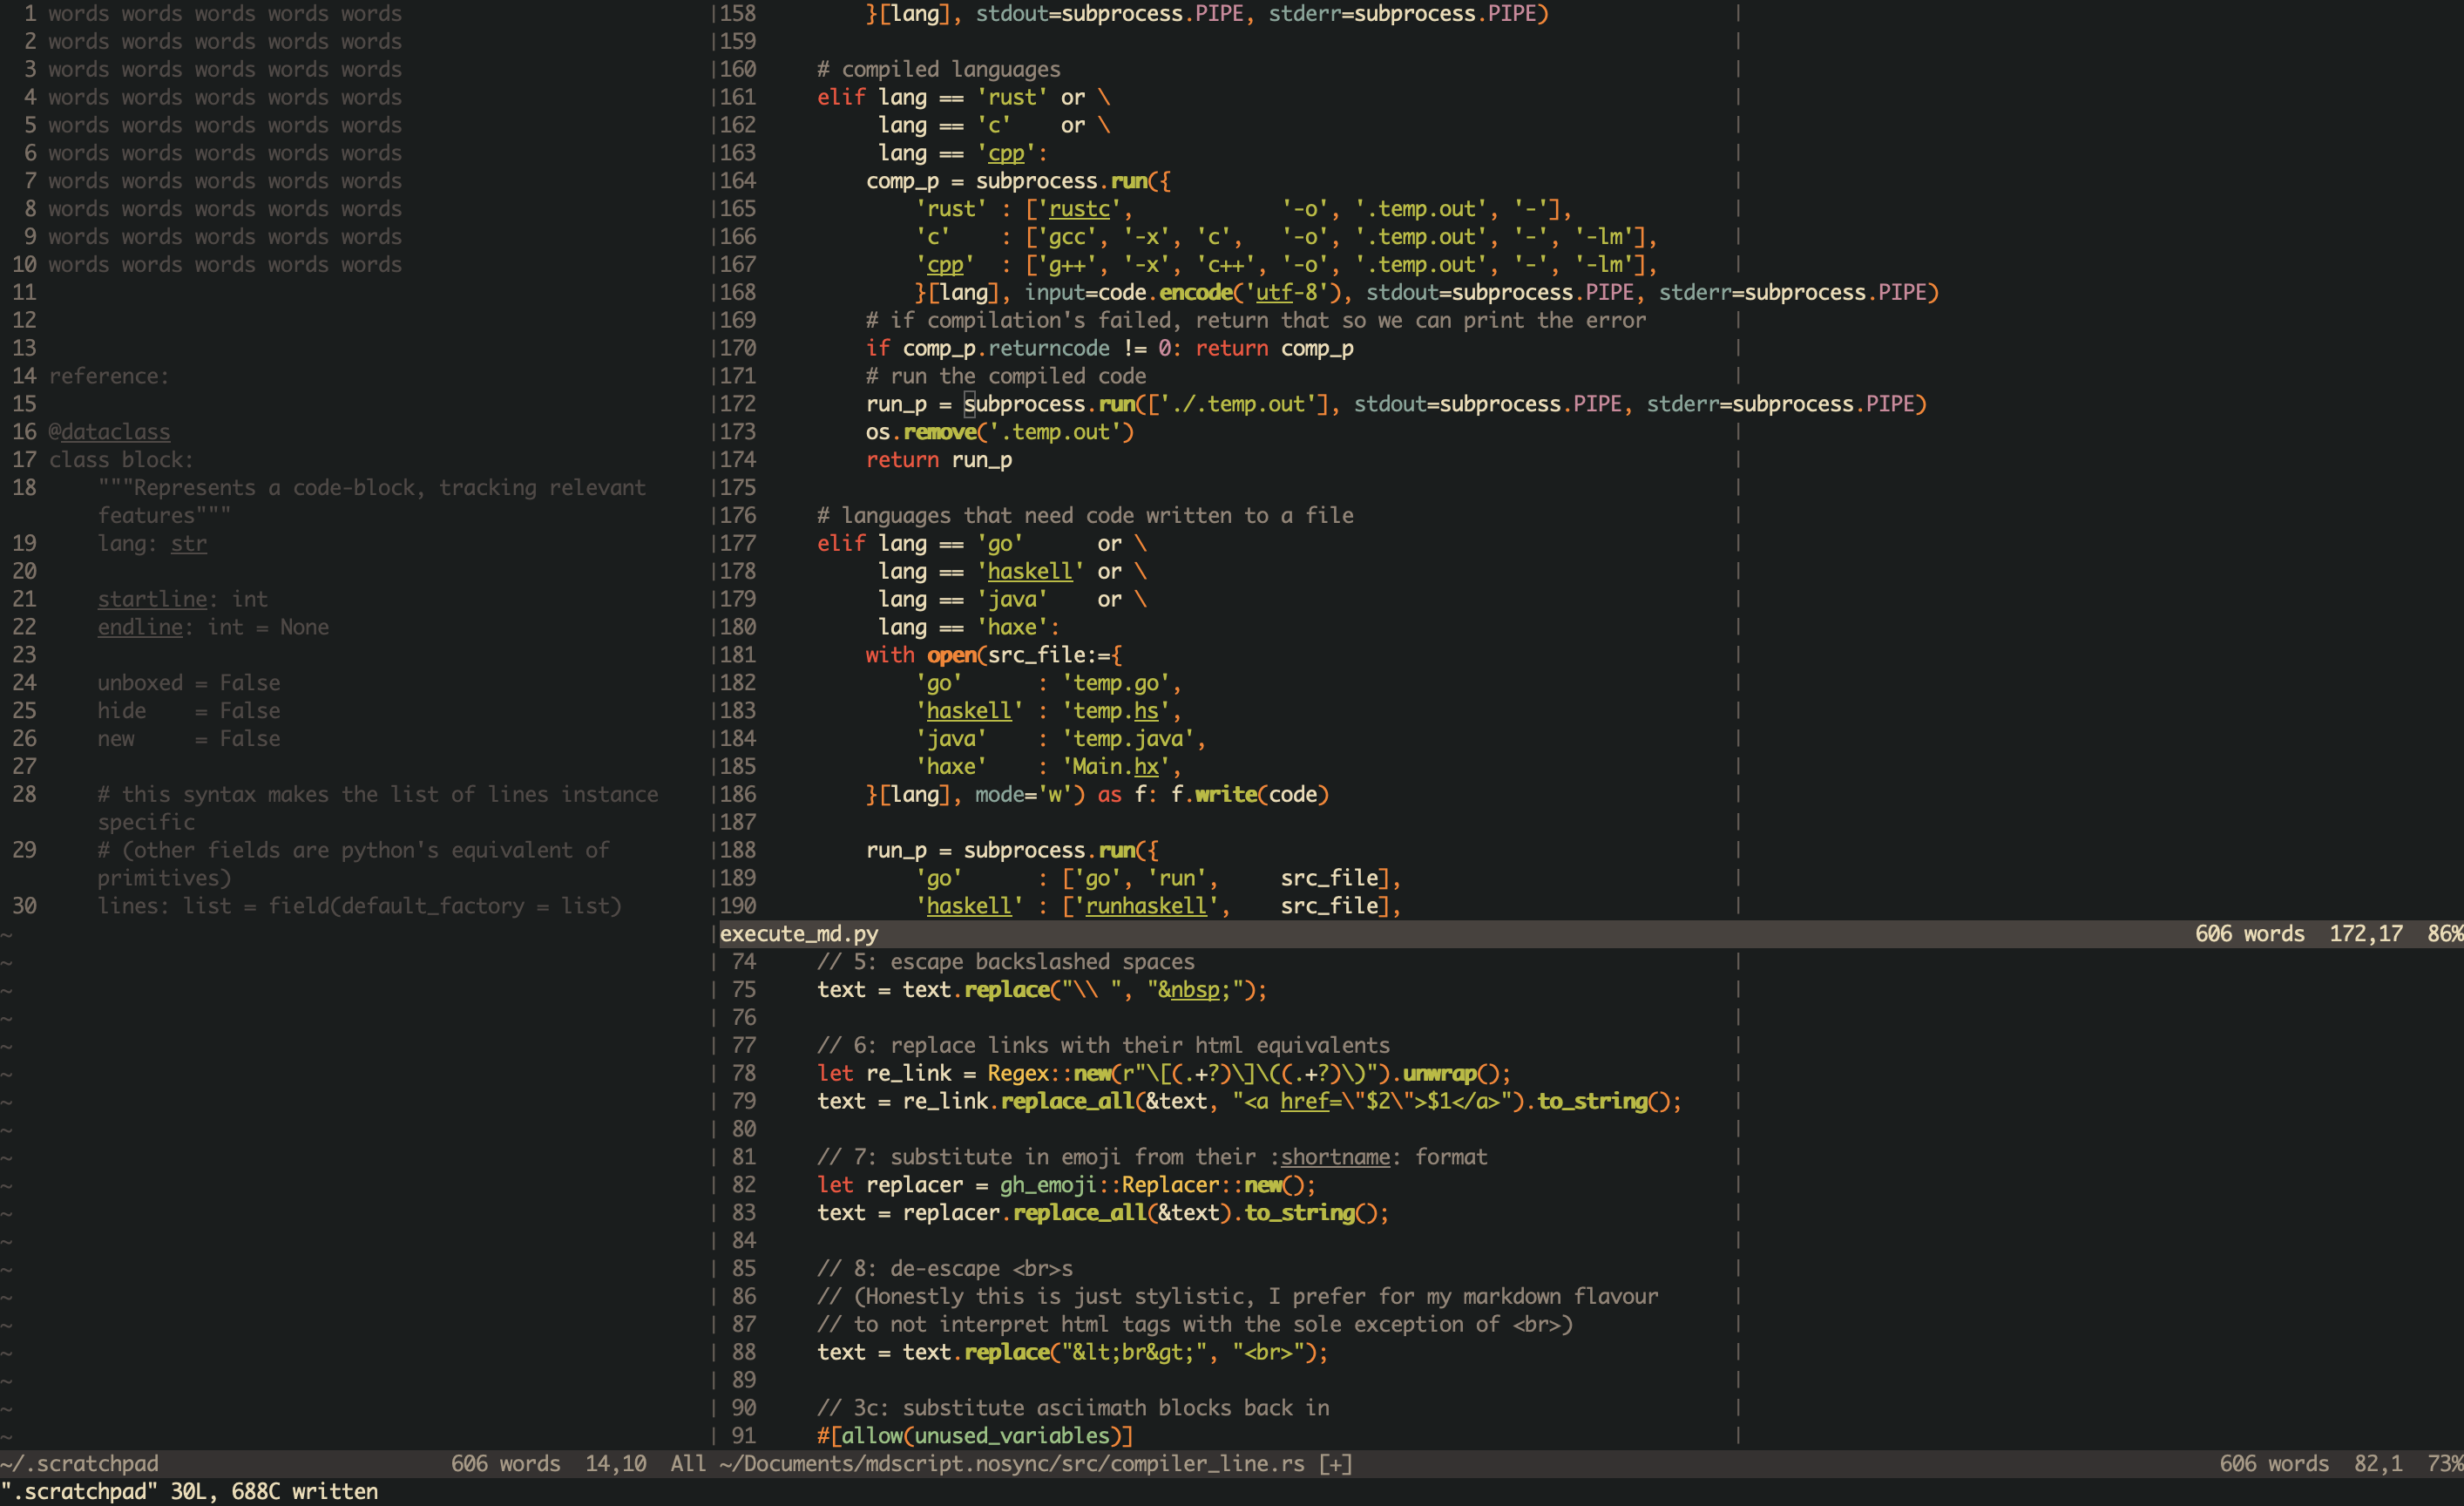This screenshot has width=2464, height=1506.
Task: Click 'let re_link' in the Rust pane
Action: 884,1073
